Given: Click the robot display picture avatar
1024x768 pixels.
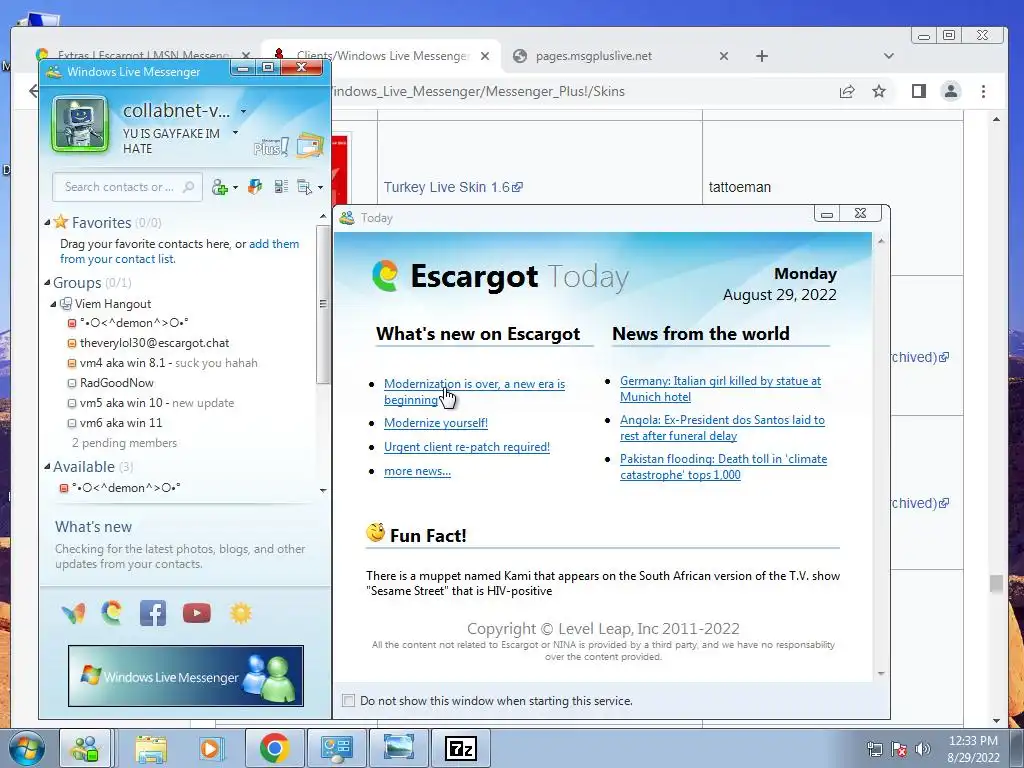Looking at the screenshot, I should [x=80, y=124].
